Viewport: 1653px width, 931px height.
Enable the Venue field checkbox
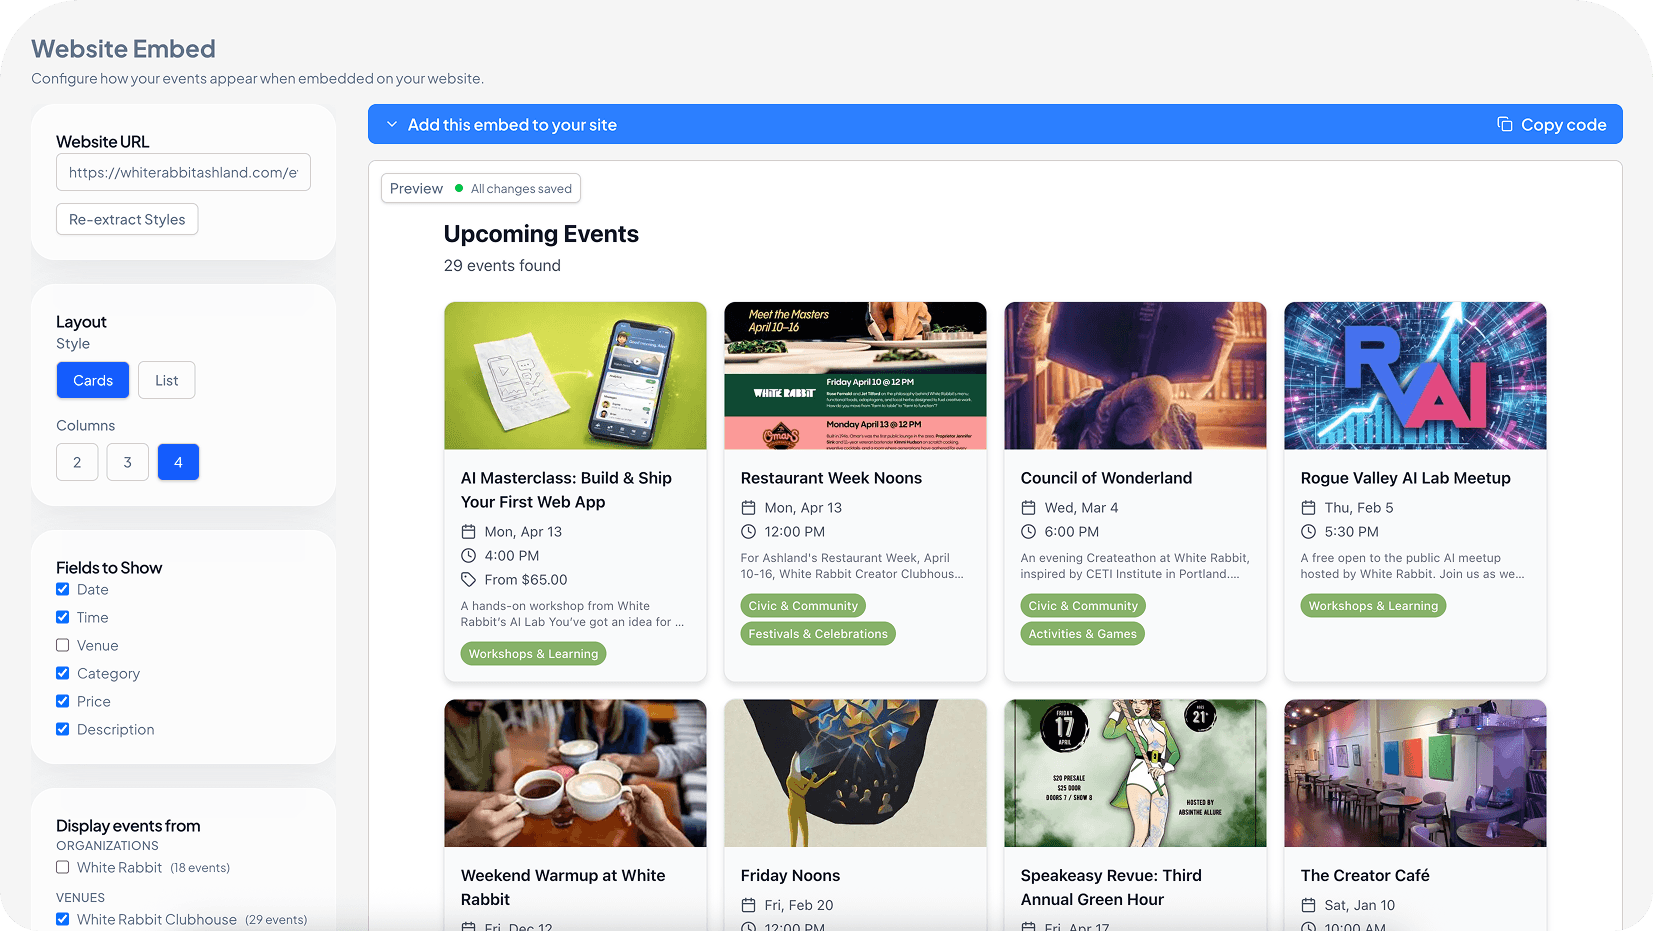point(63,645)
